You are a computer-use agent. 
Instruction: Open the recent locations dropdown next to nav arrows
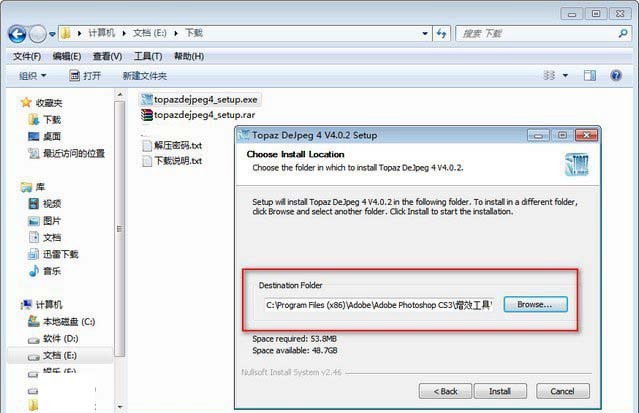[x=52, y=34]
